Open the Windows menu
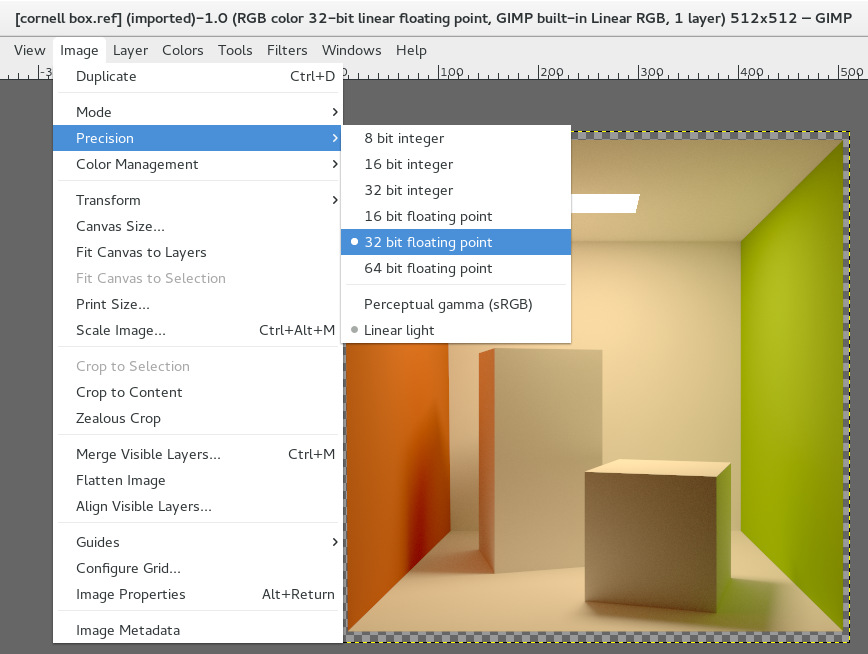Image resolution: width=868 pixels, height=654 pixels. click(351, 50)
